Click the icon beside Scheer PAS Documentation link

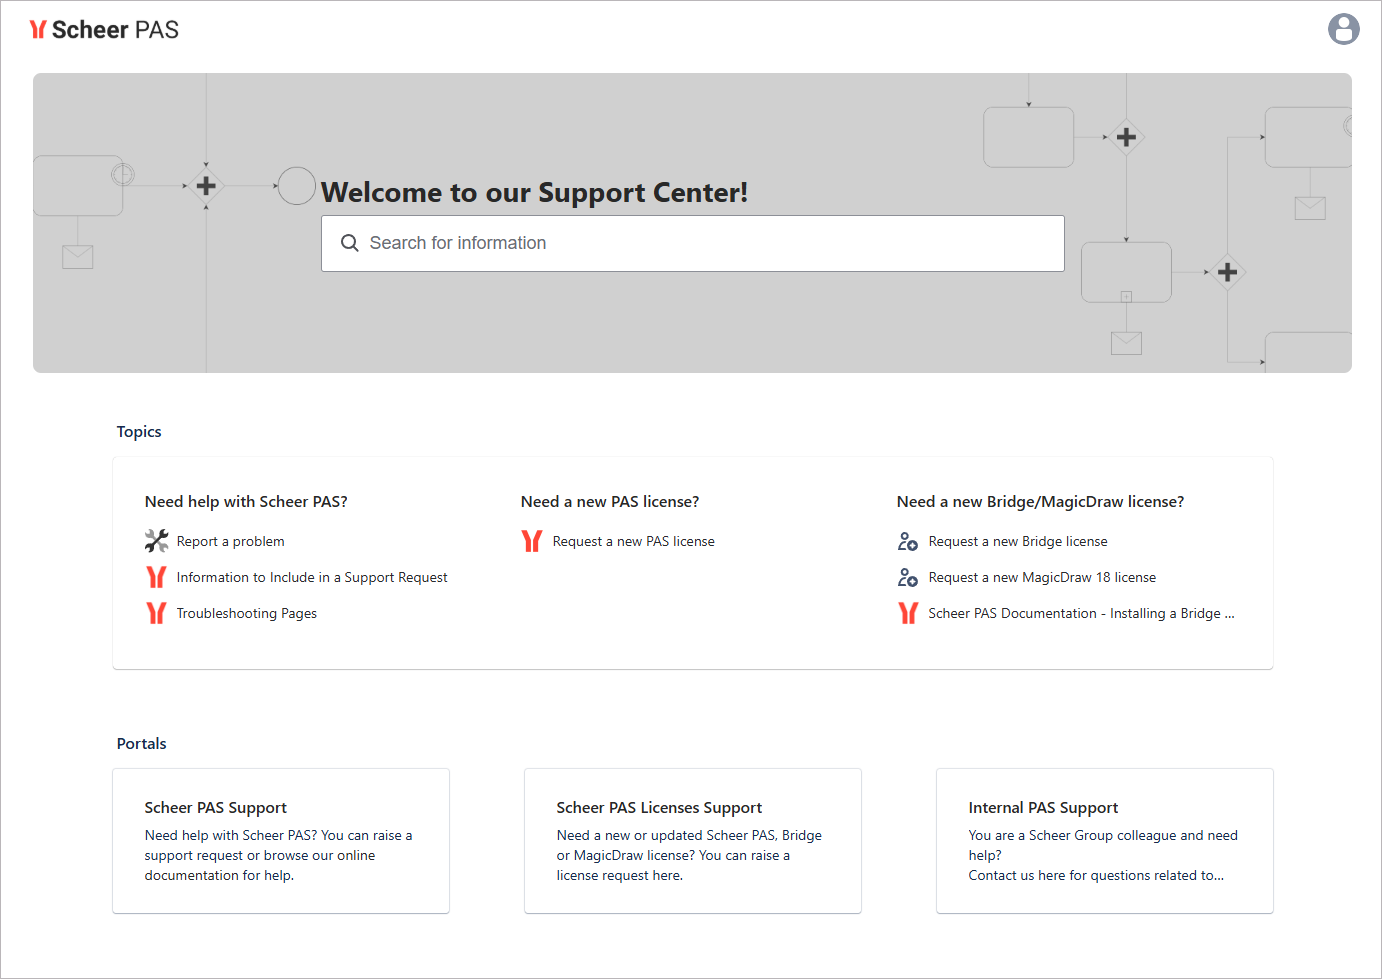point(908,613)
